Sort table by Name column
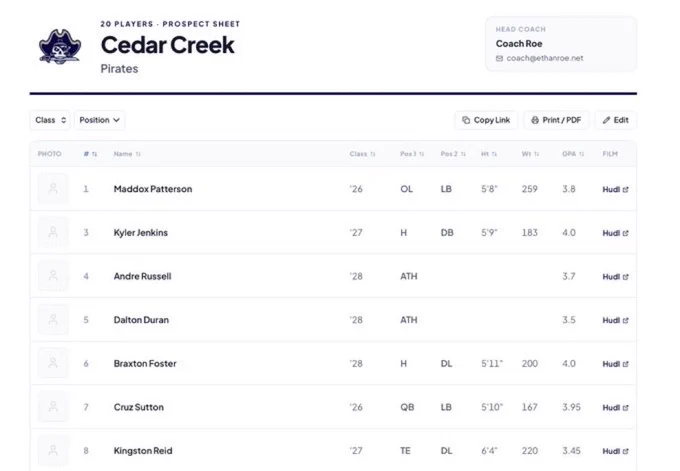 [127, 154]
